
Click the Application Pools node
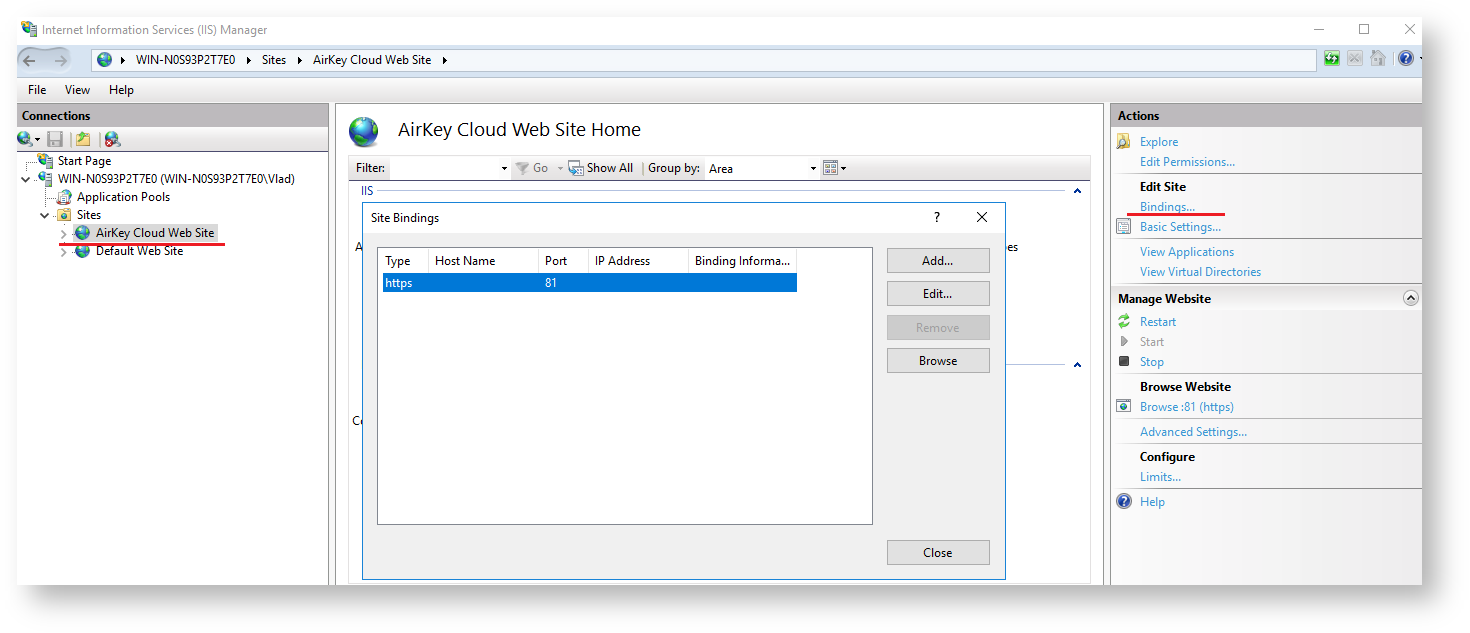coord(123,197)
